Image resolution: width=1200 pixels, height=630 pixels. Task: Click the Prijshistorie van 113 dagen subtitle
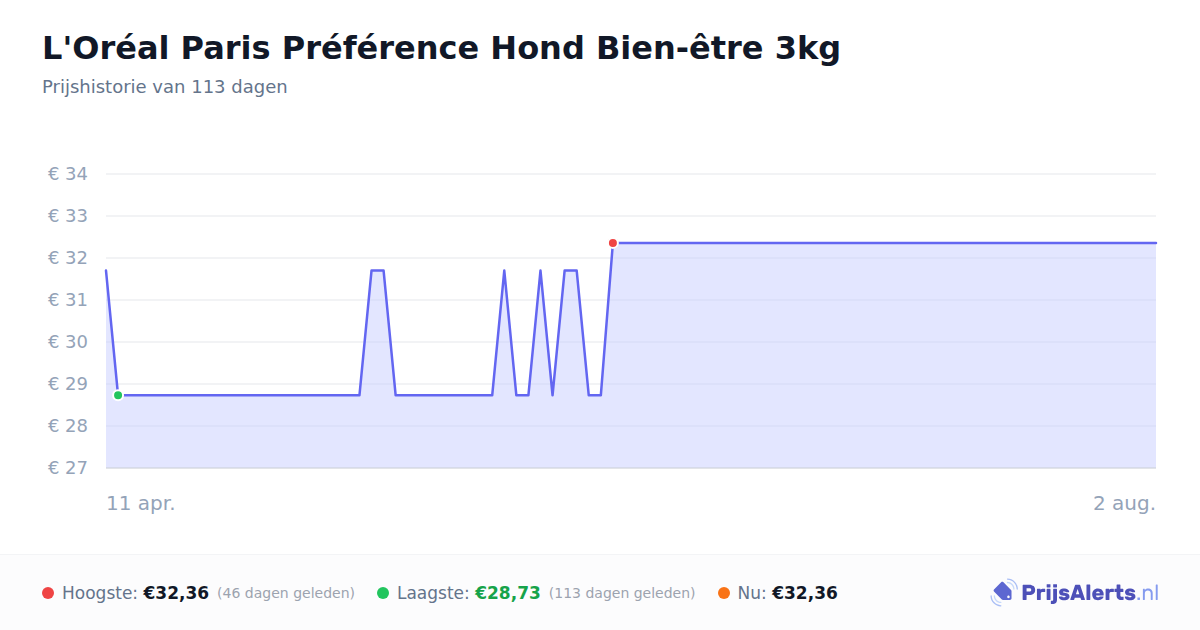coord(165,87)
